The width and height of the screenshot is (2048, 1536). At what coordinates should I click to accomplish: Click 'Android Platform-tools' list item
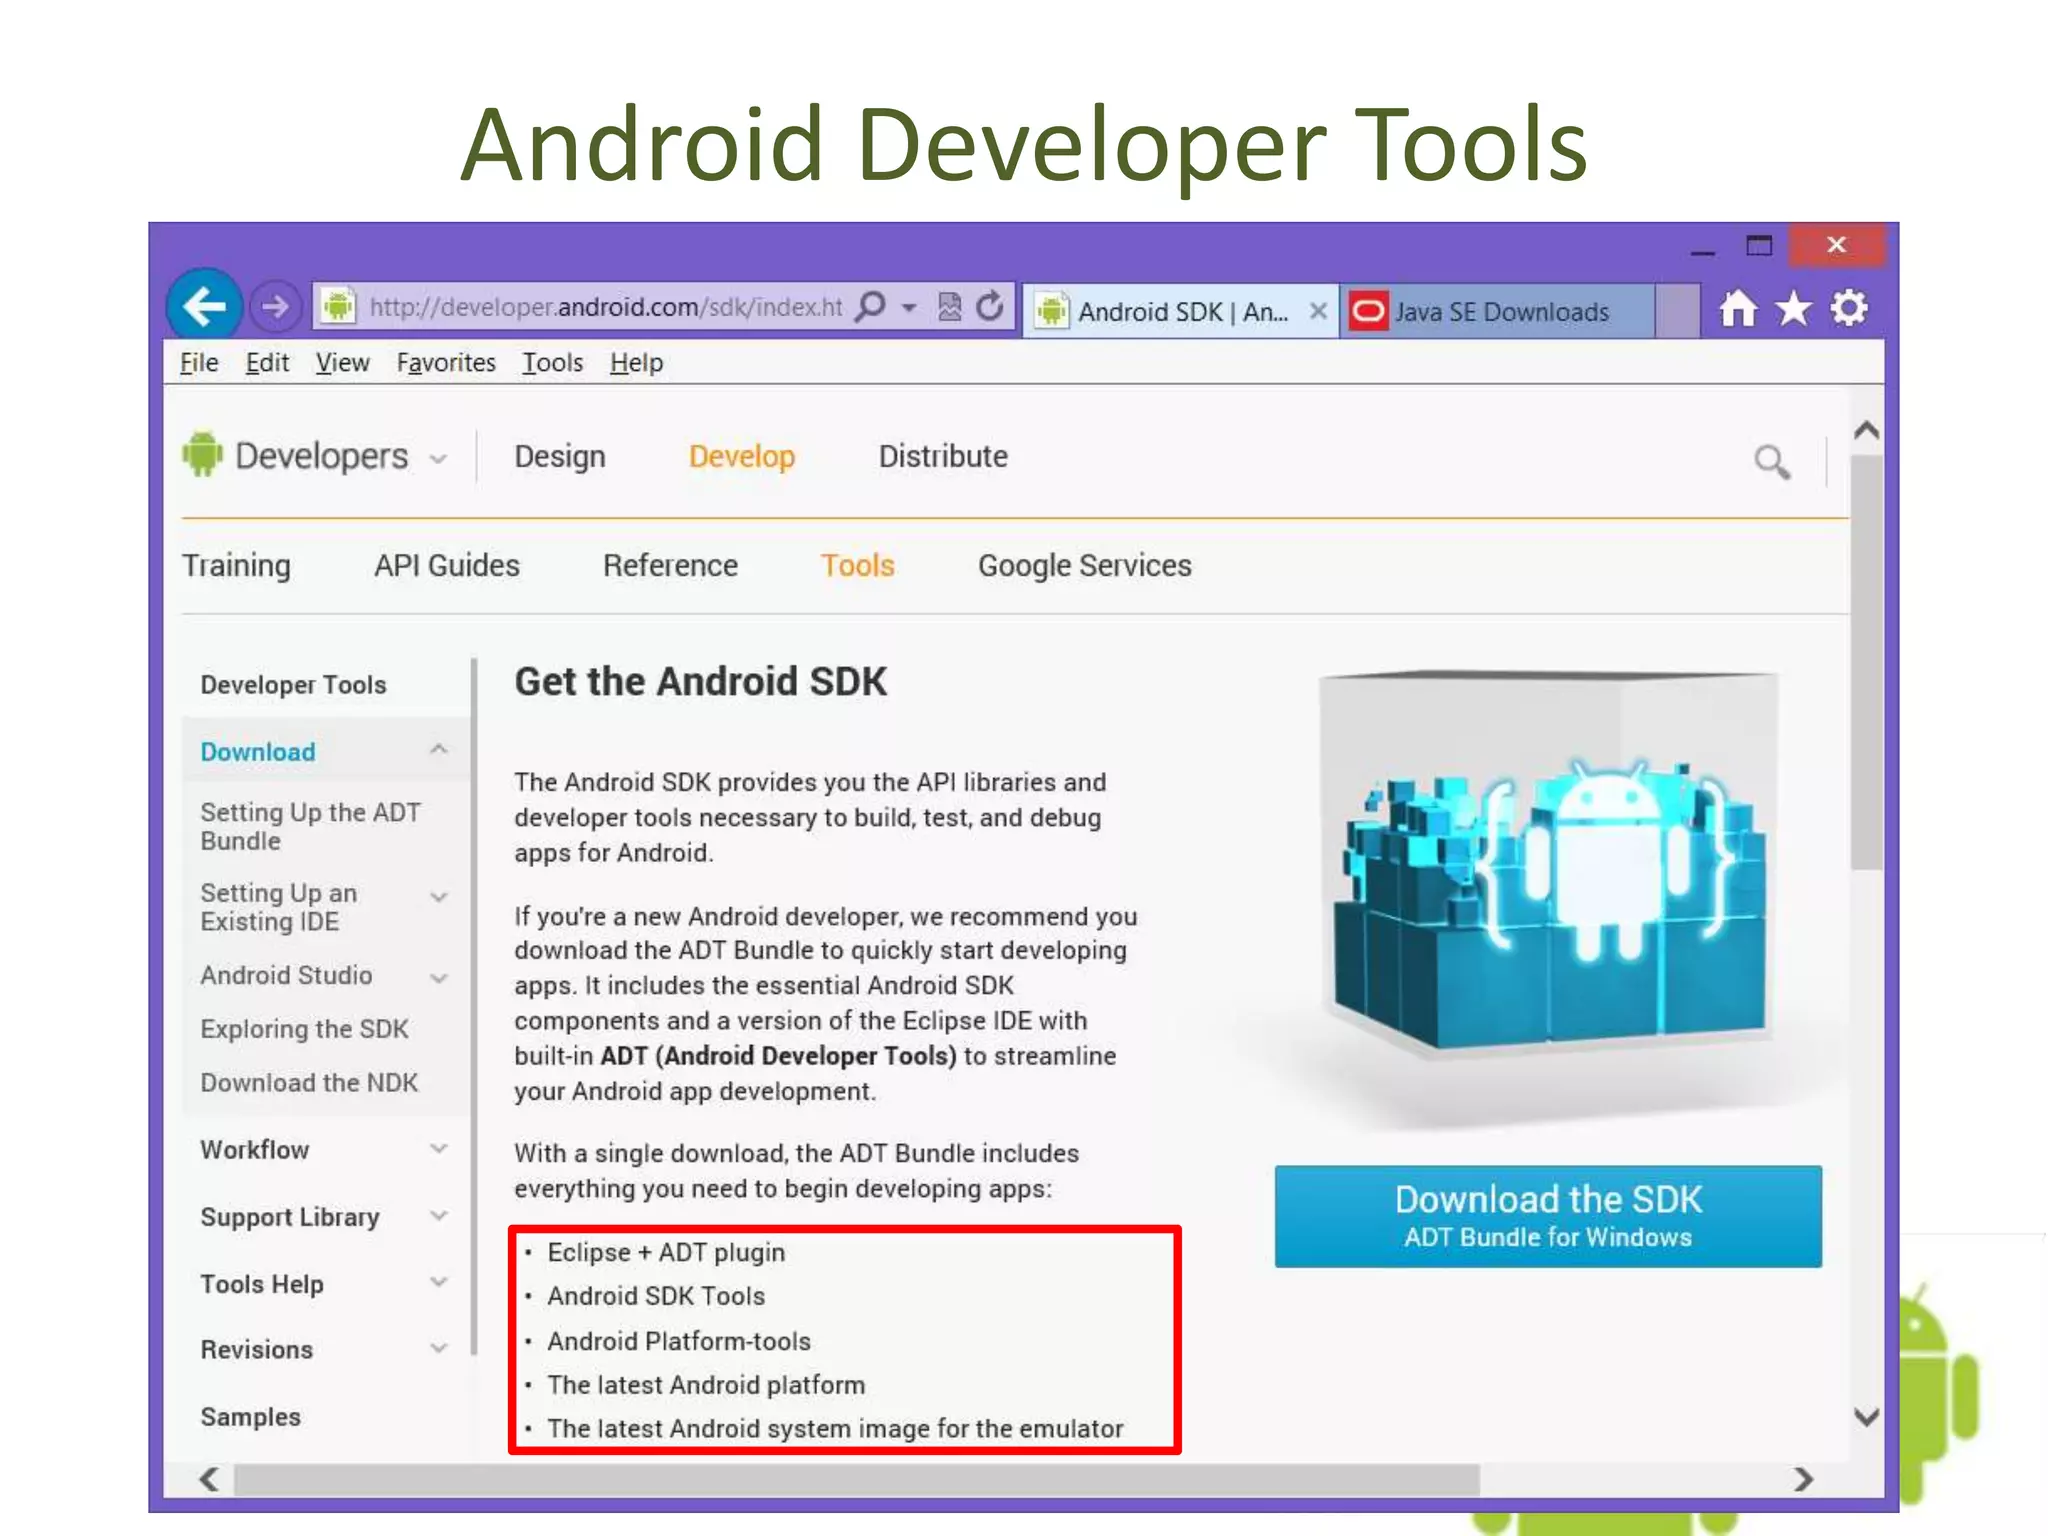(x=679, y=1341)
